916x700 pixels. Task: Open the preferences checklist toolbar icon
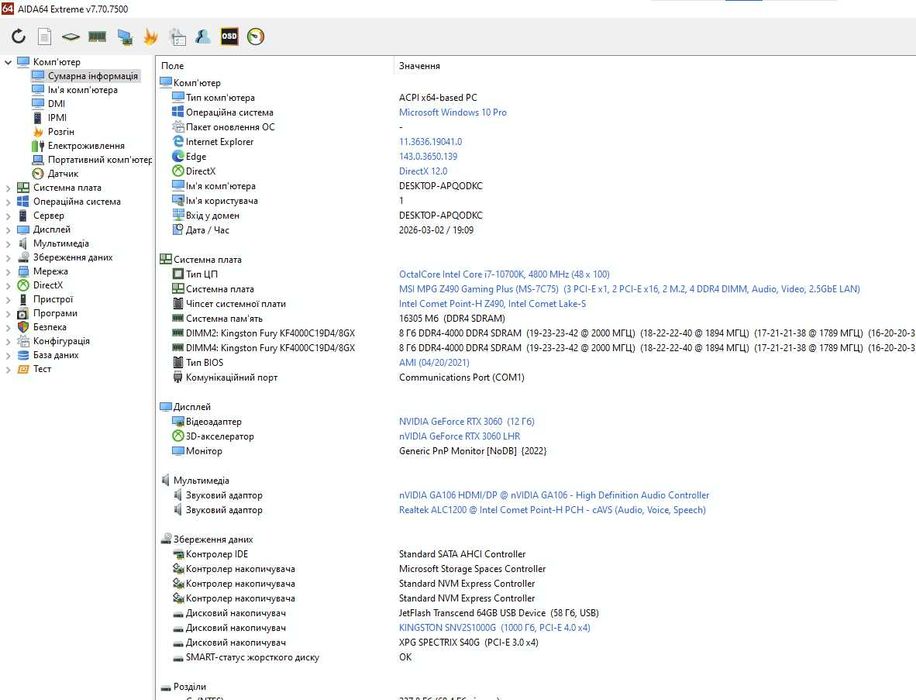(177, 37)
